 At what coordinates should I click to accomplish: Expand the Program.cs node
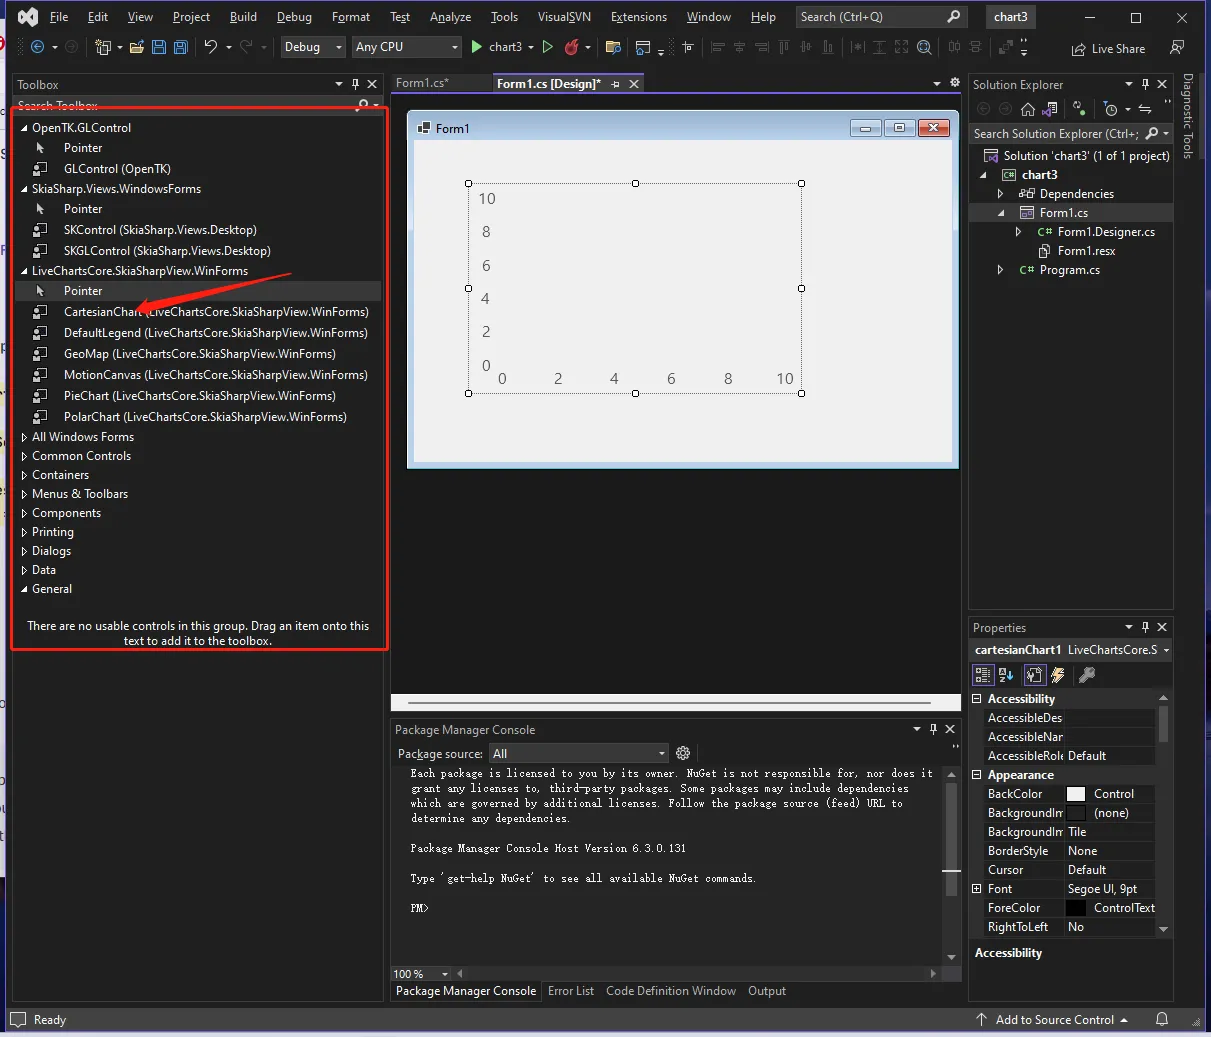[1000, 270]
